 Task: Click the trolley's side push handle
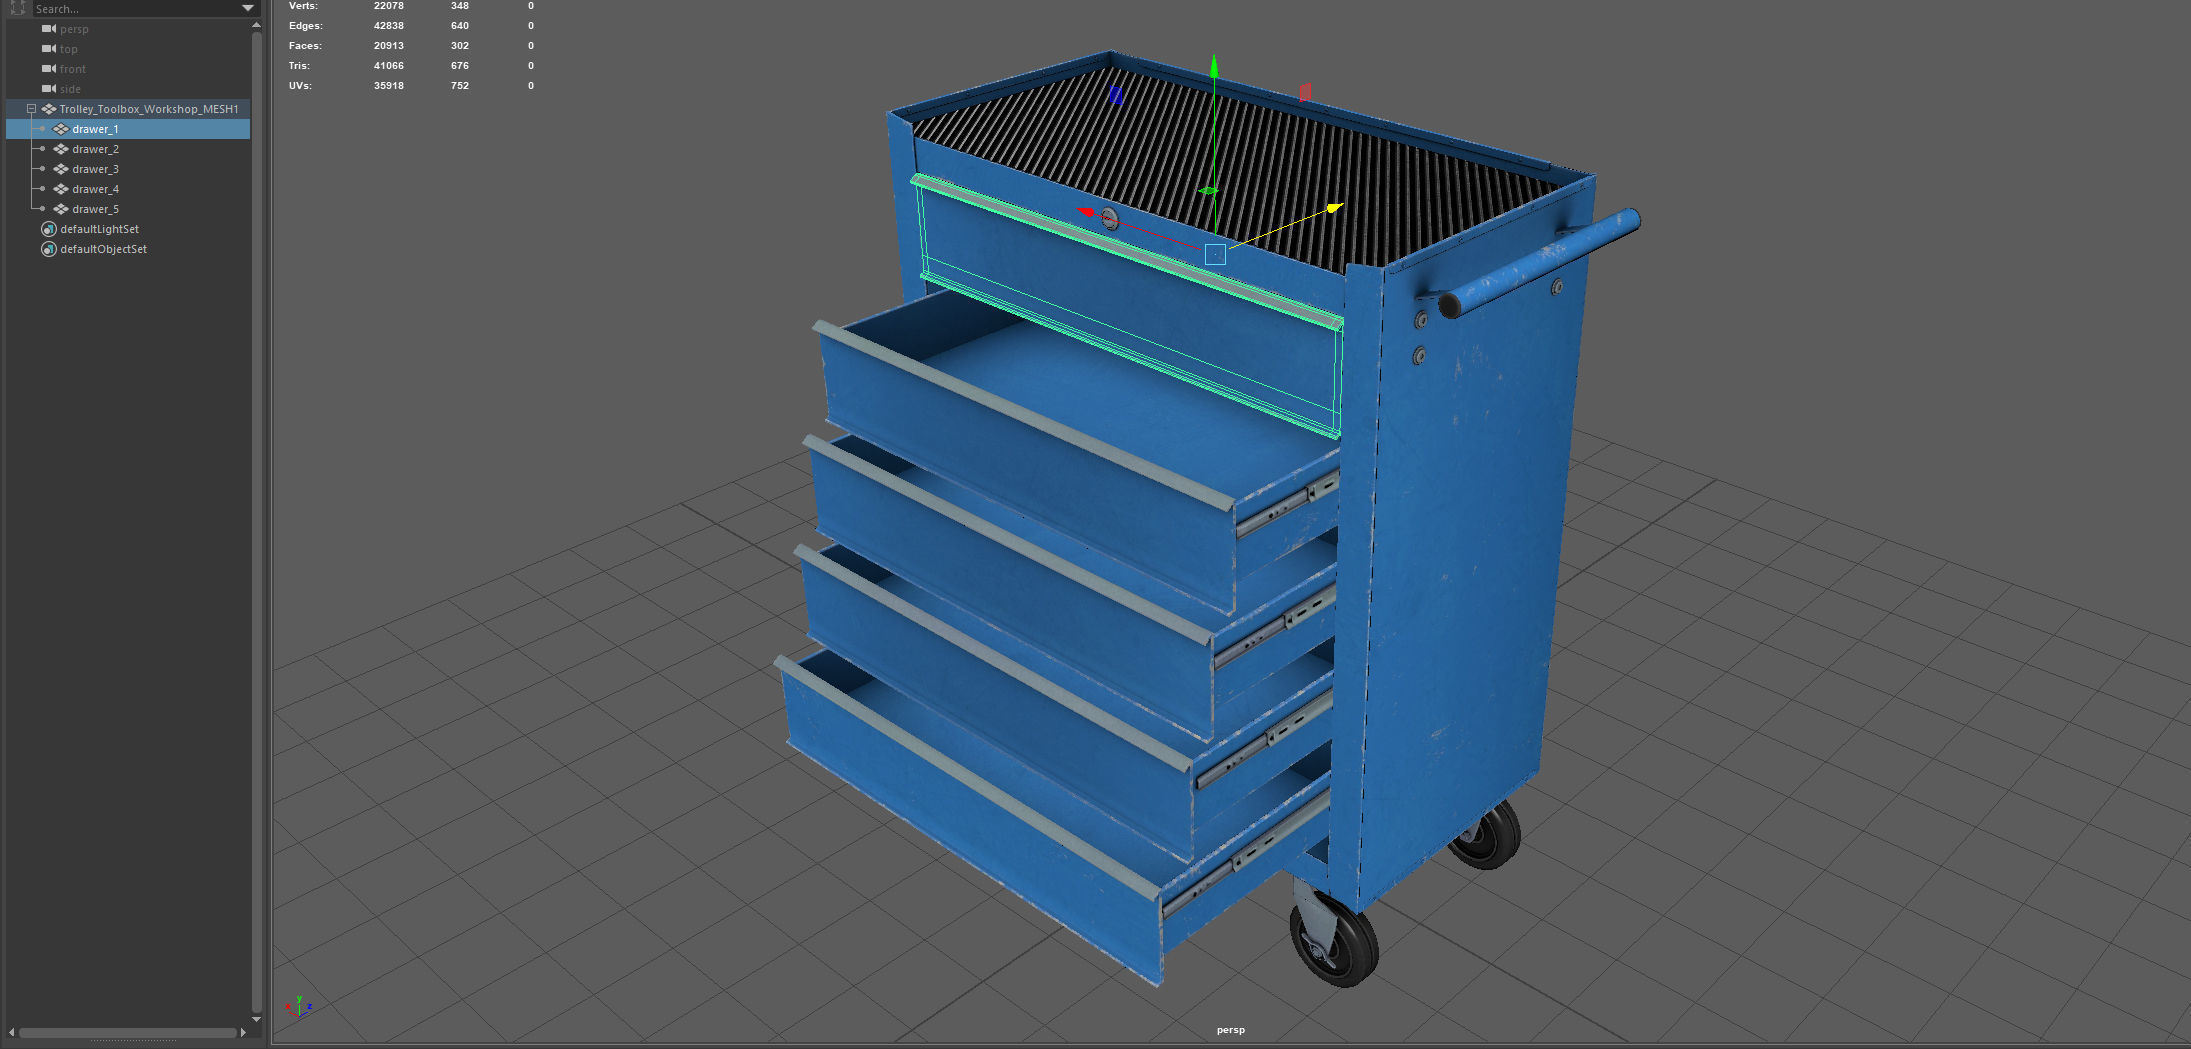[x=1540, y=263]
